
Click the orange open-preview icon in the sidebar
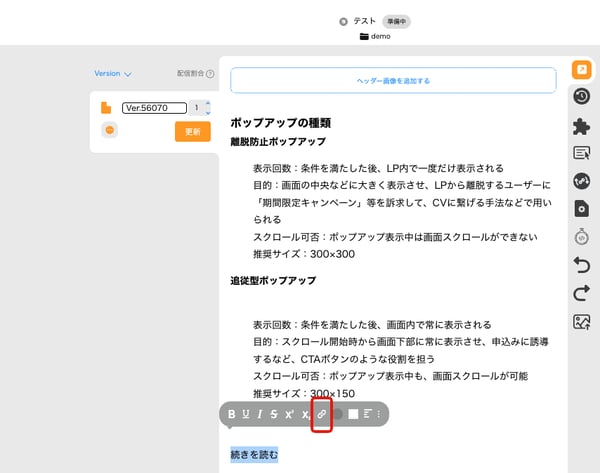[581, 70]
